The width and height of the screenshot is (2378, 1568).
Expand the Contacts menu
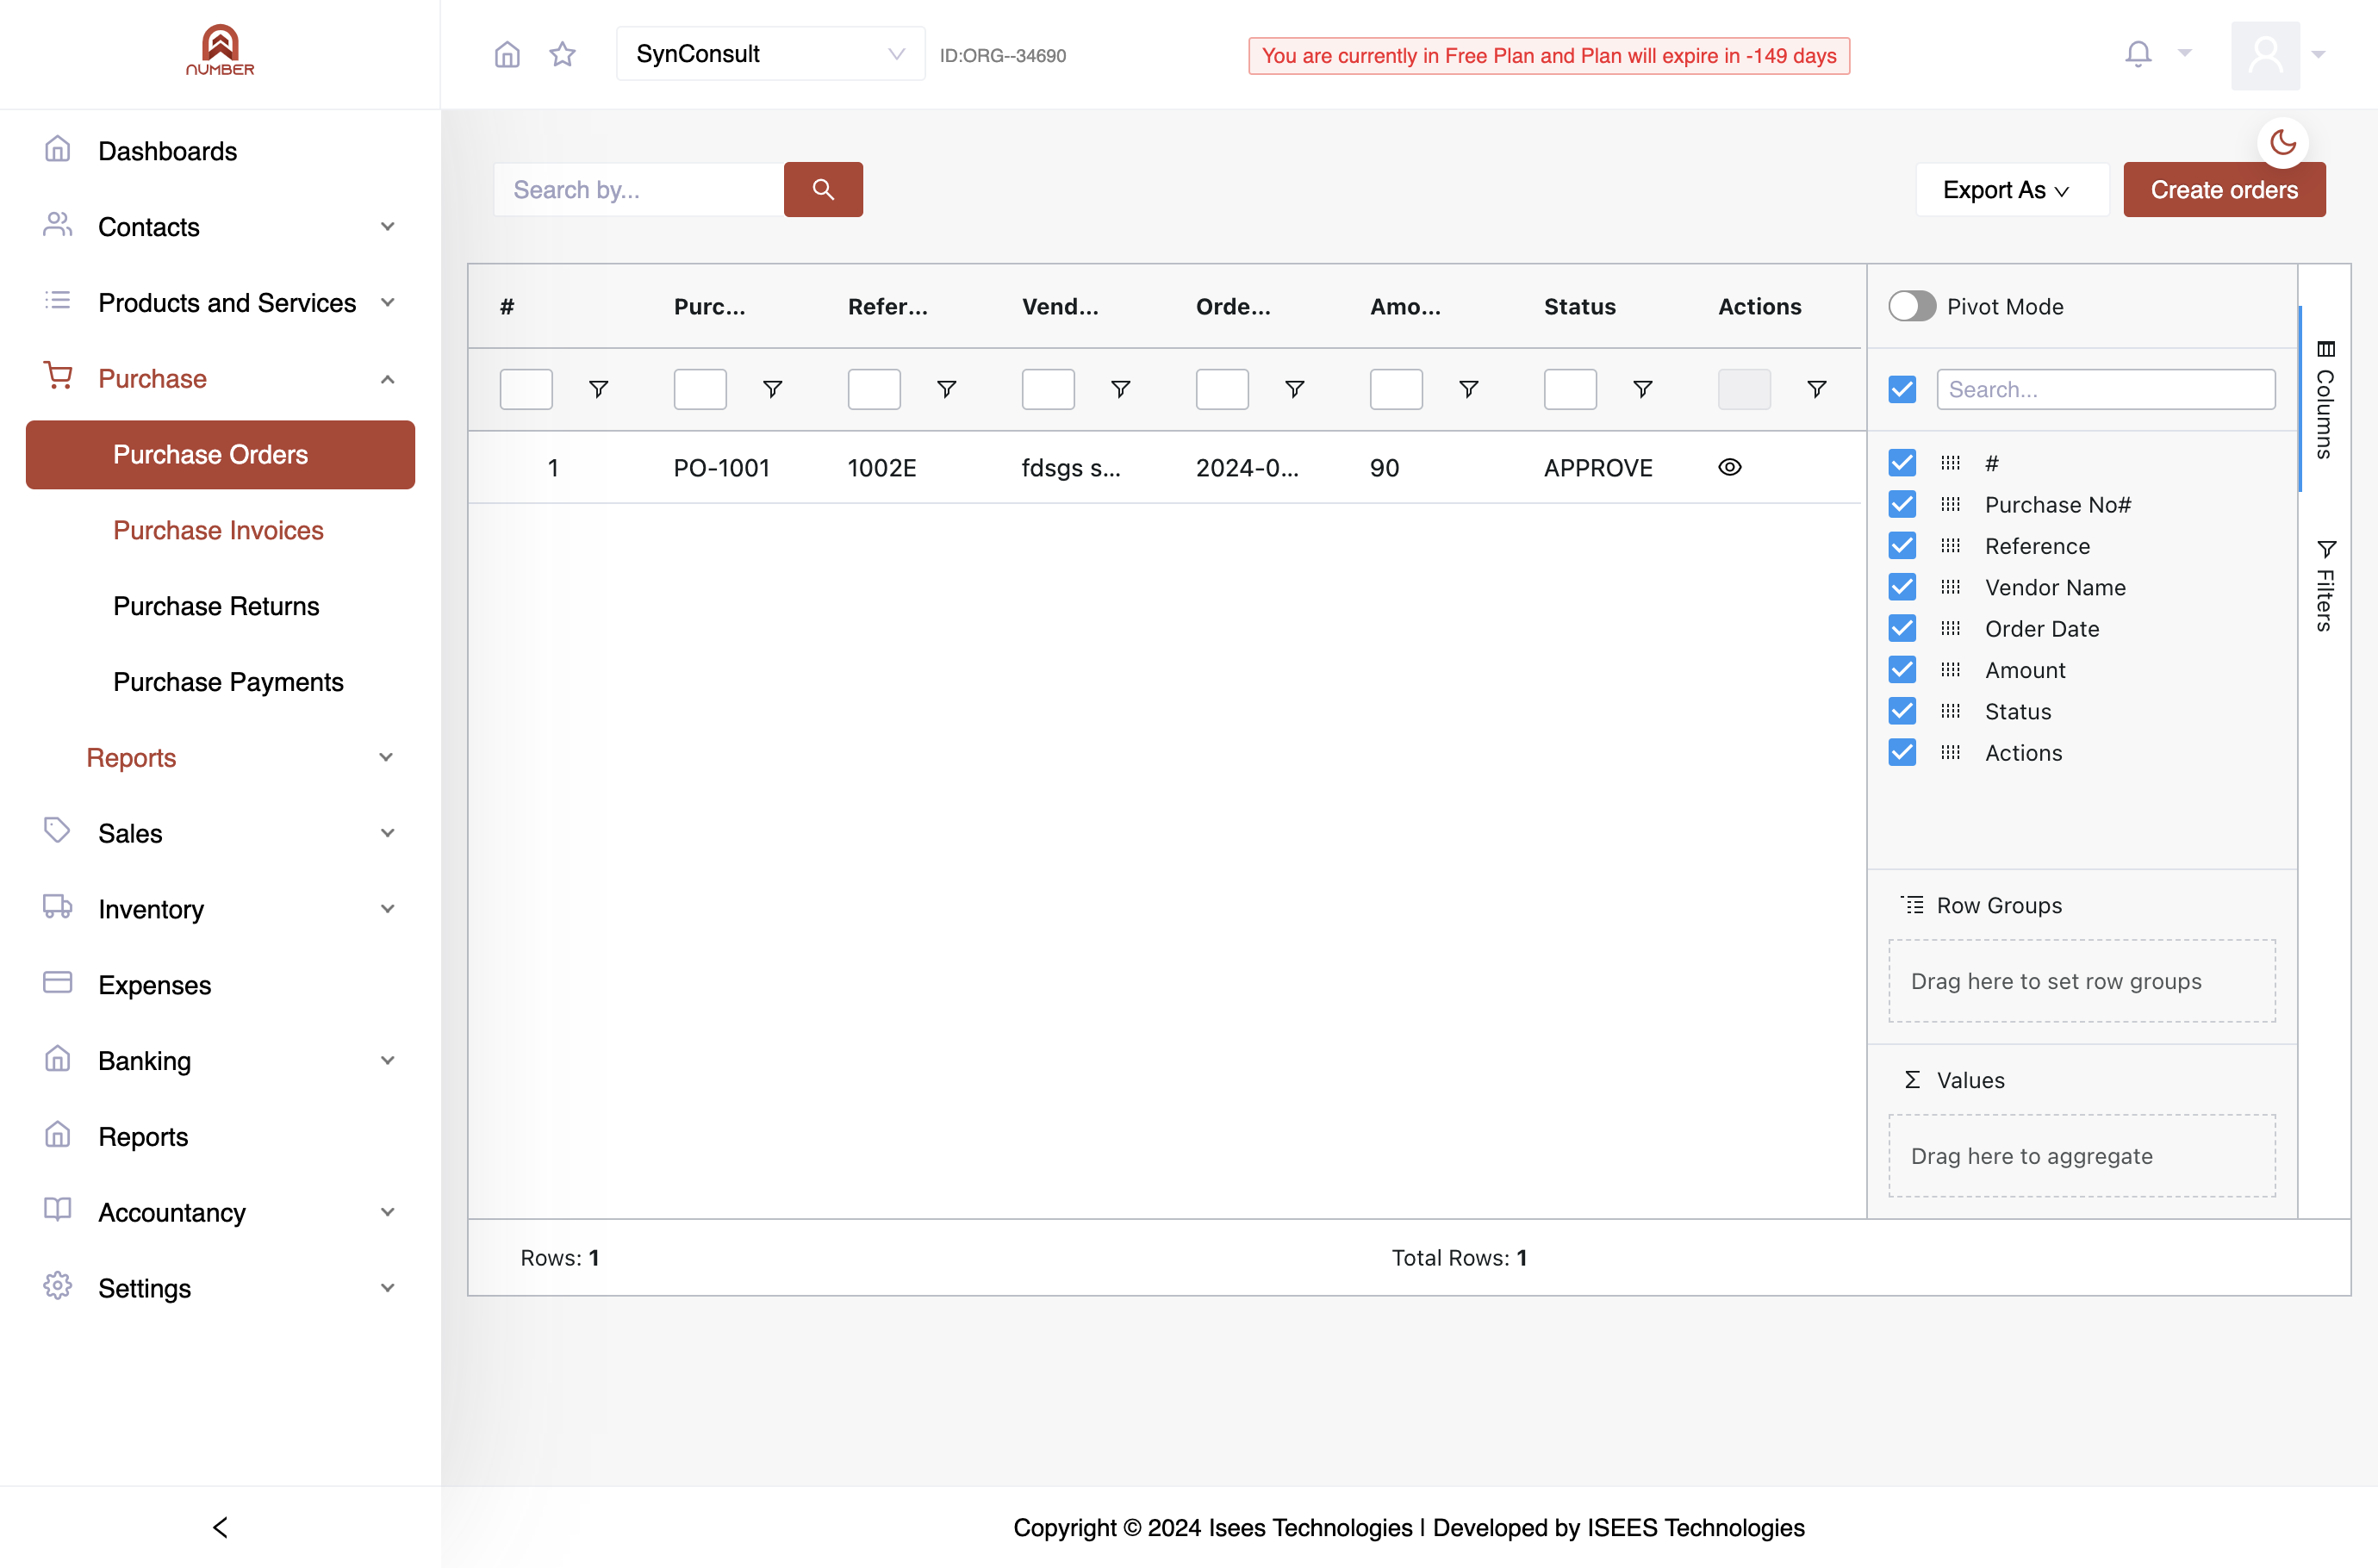pos(220,227)
